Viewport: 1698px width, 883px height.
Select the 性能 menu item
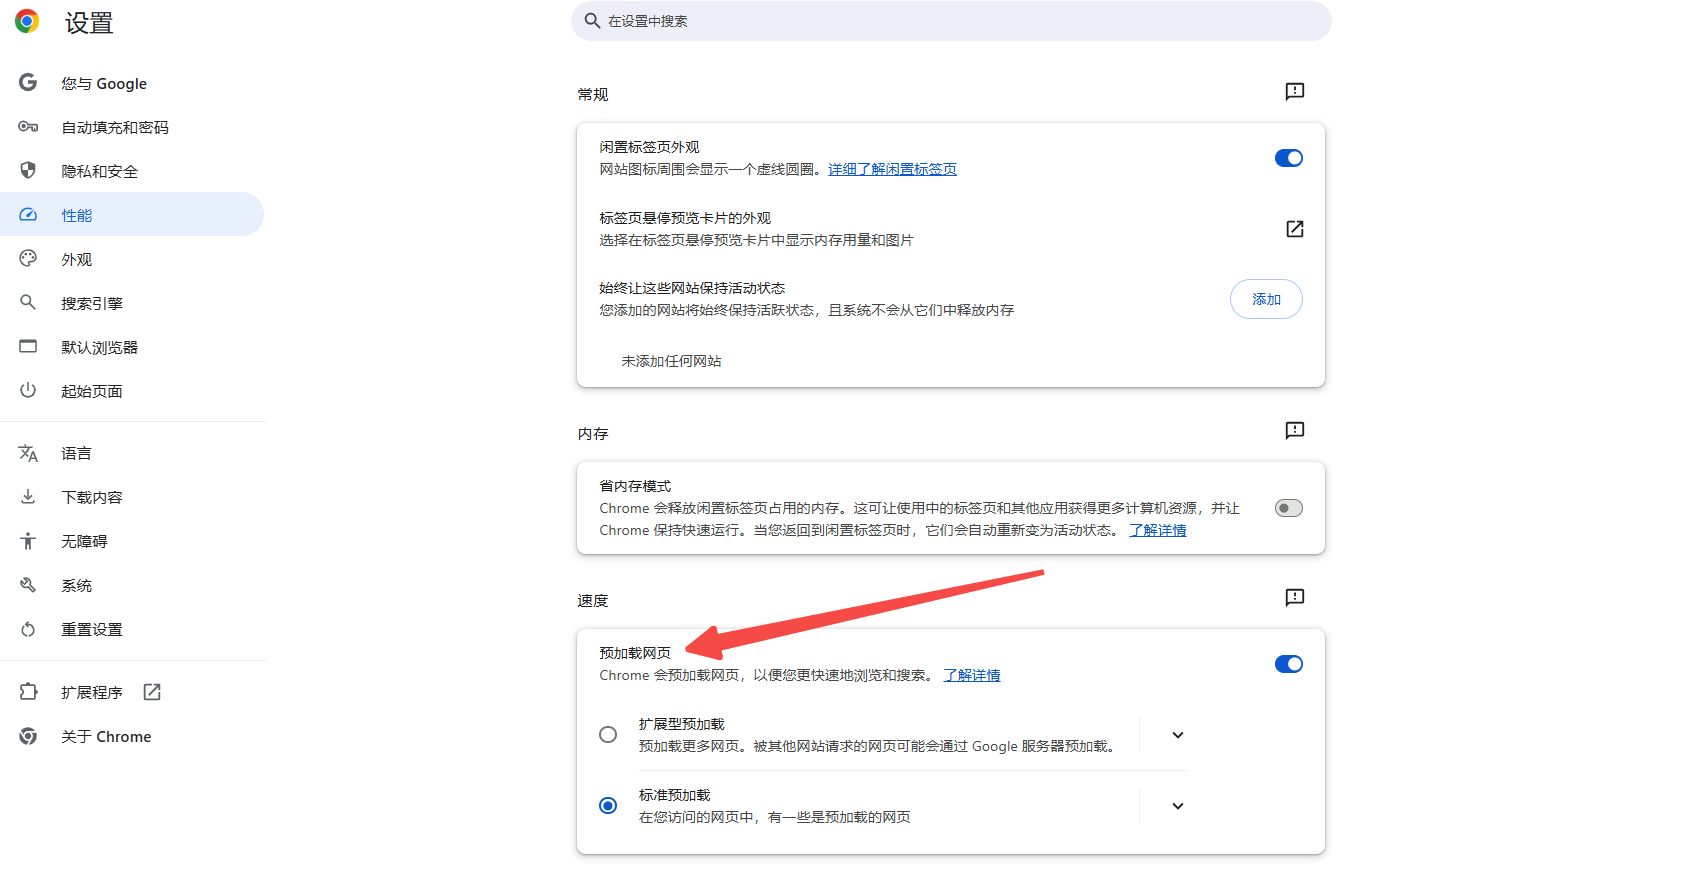(x=132, y=214)
